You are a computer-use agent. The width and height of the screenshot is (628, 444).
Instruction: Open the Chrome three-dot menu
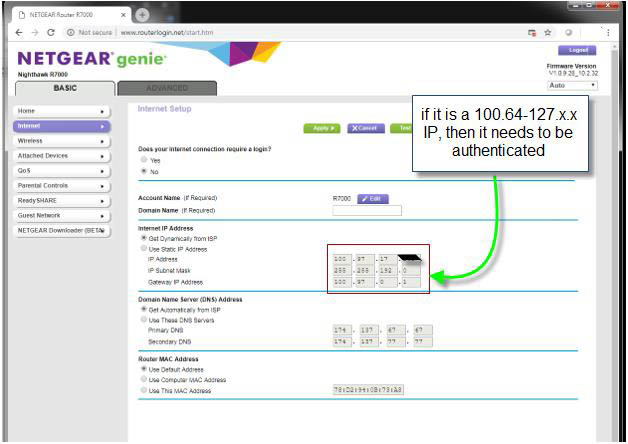point(608,32)
